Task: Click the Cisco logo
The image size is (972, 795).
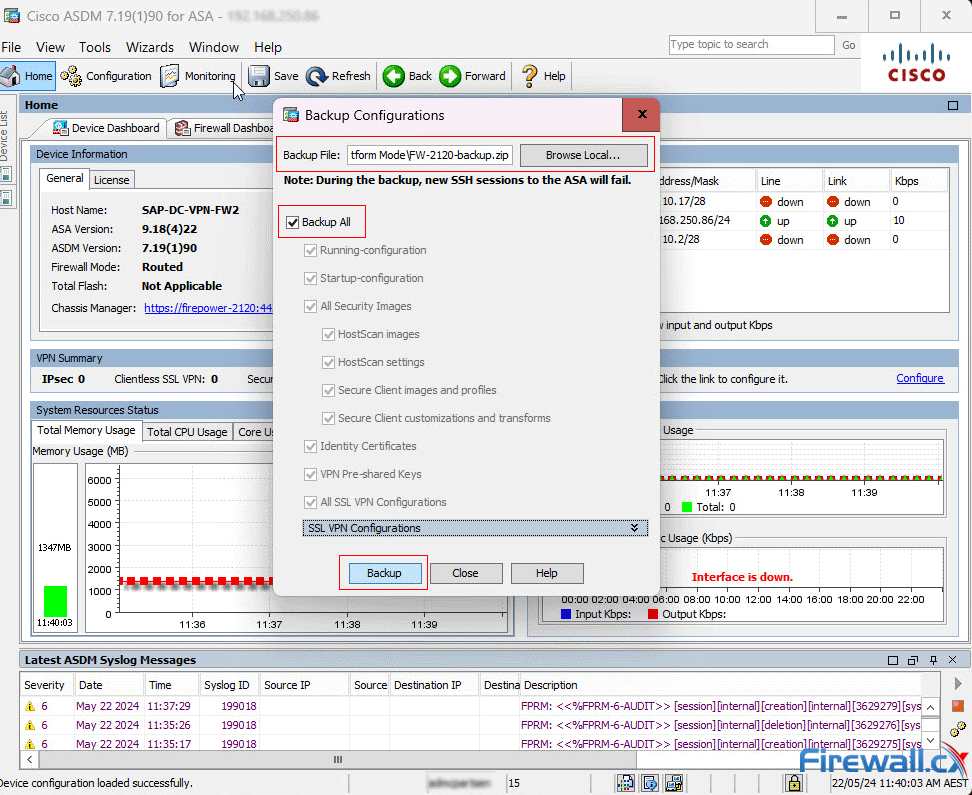Action: click(916, 64)
